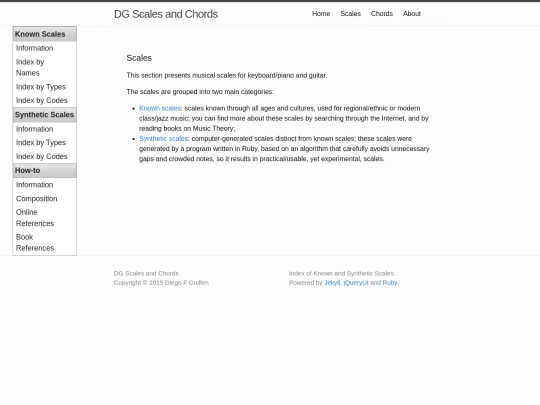Click the Copyright © 2015 Diego F Guillen text
Image resolution: width=540 pixels, height=405 pixels.
(161, 283)
